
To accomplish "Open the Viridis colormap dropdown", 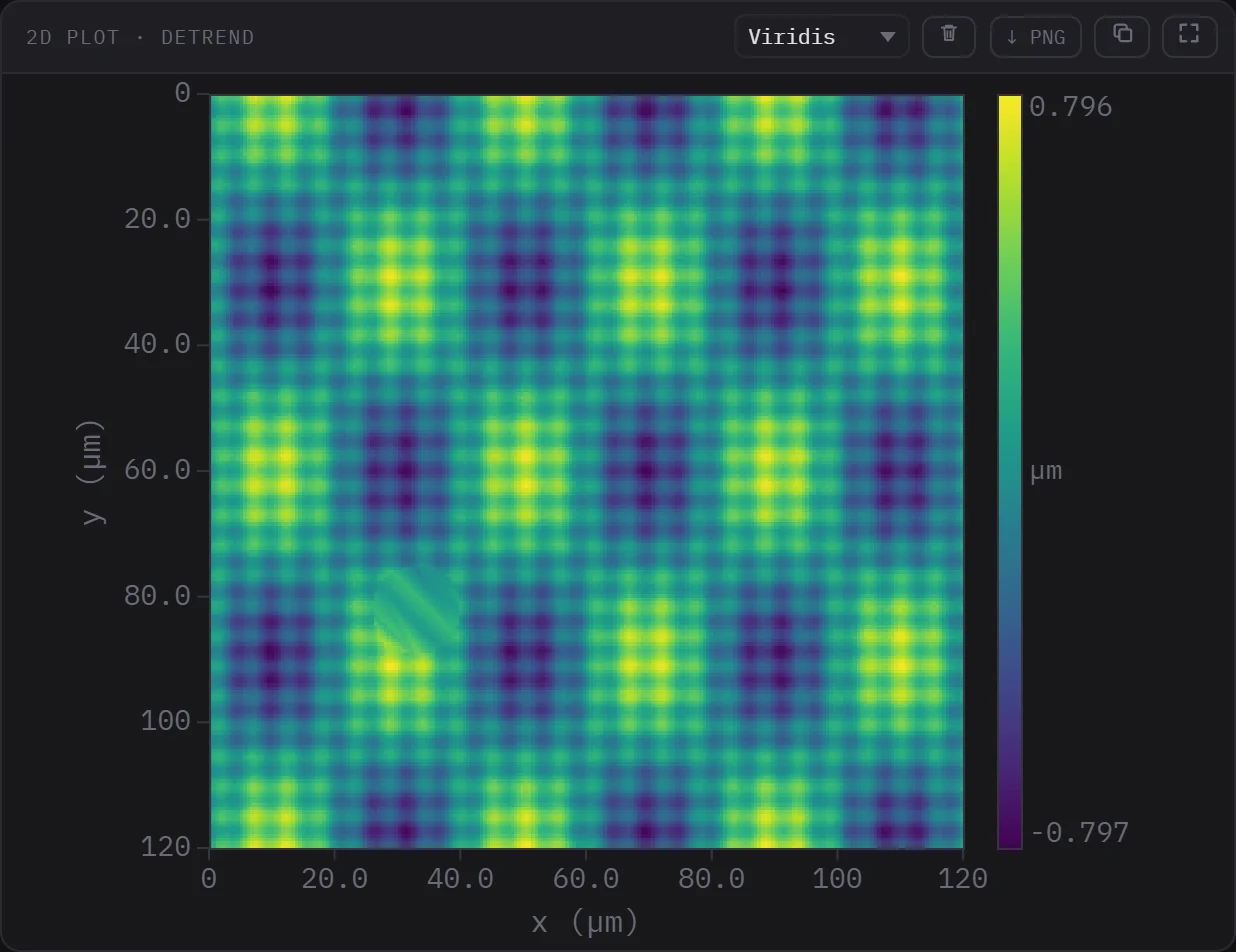I will coord(821,37).
